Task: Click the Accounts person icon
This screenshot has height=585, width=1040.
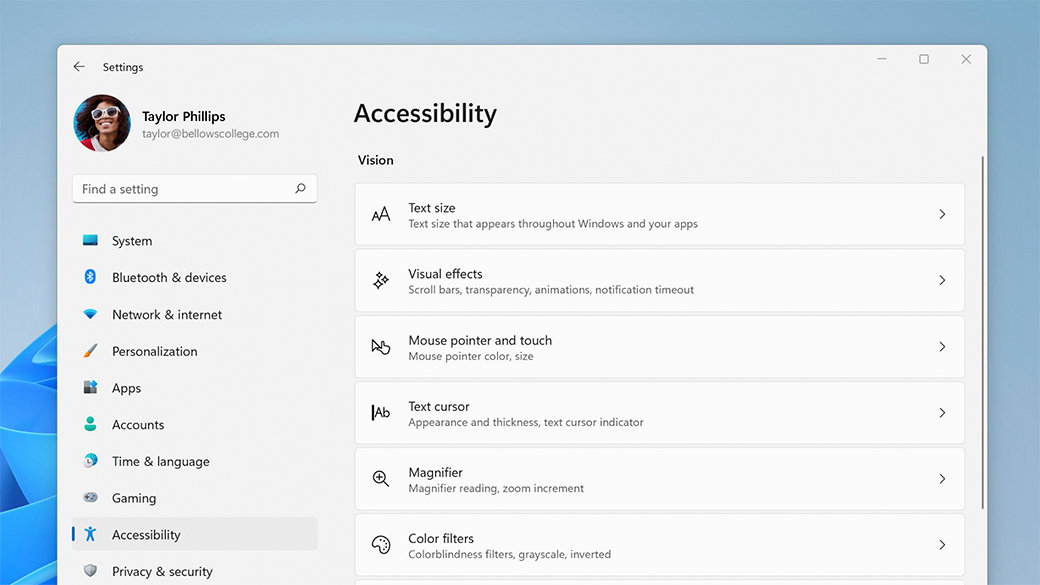Action: [x=90, y=424]
